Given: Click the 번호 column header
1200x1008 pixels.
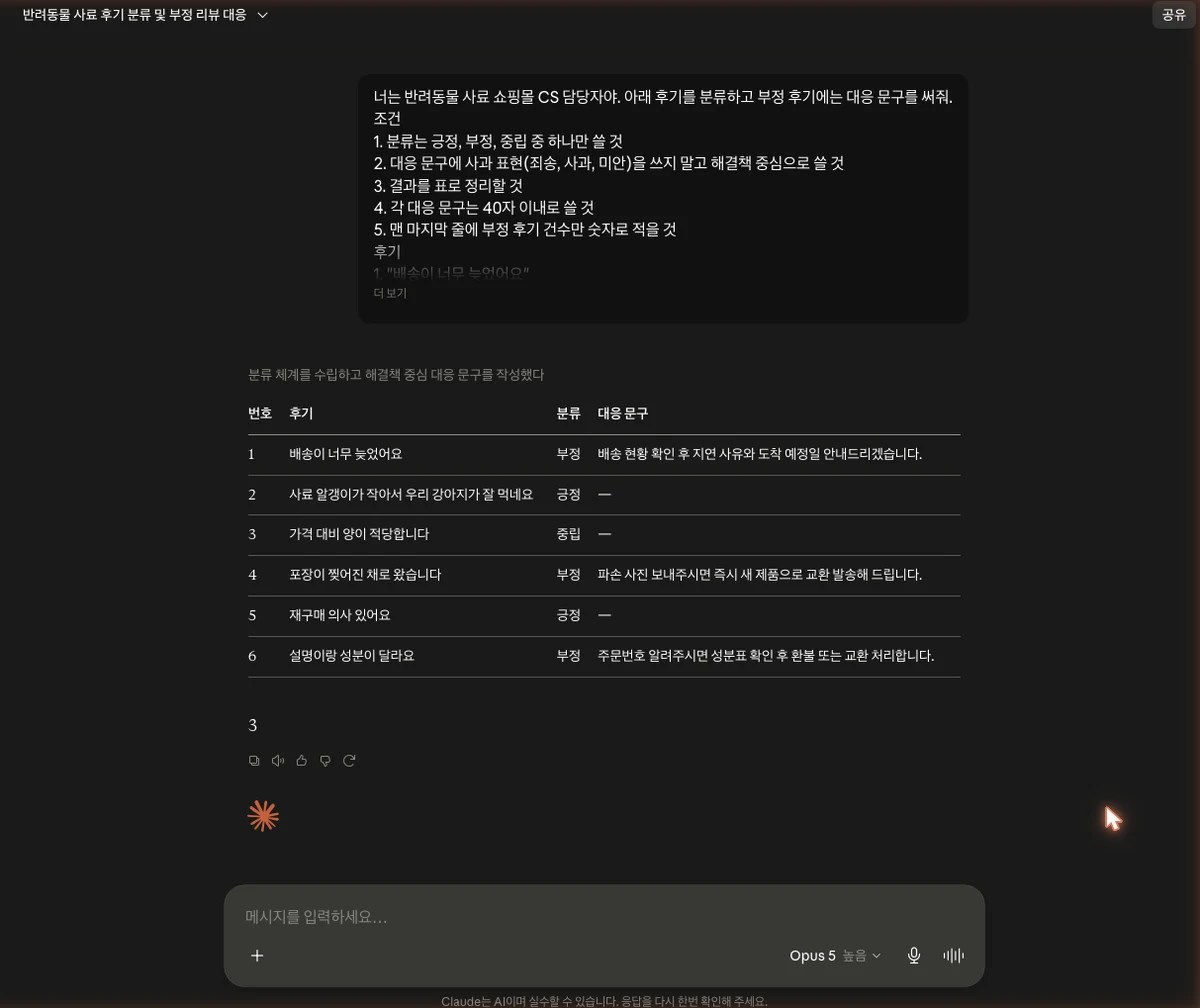Looking at the screenshot, I should (260, 414).
